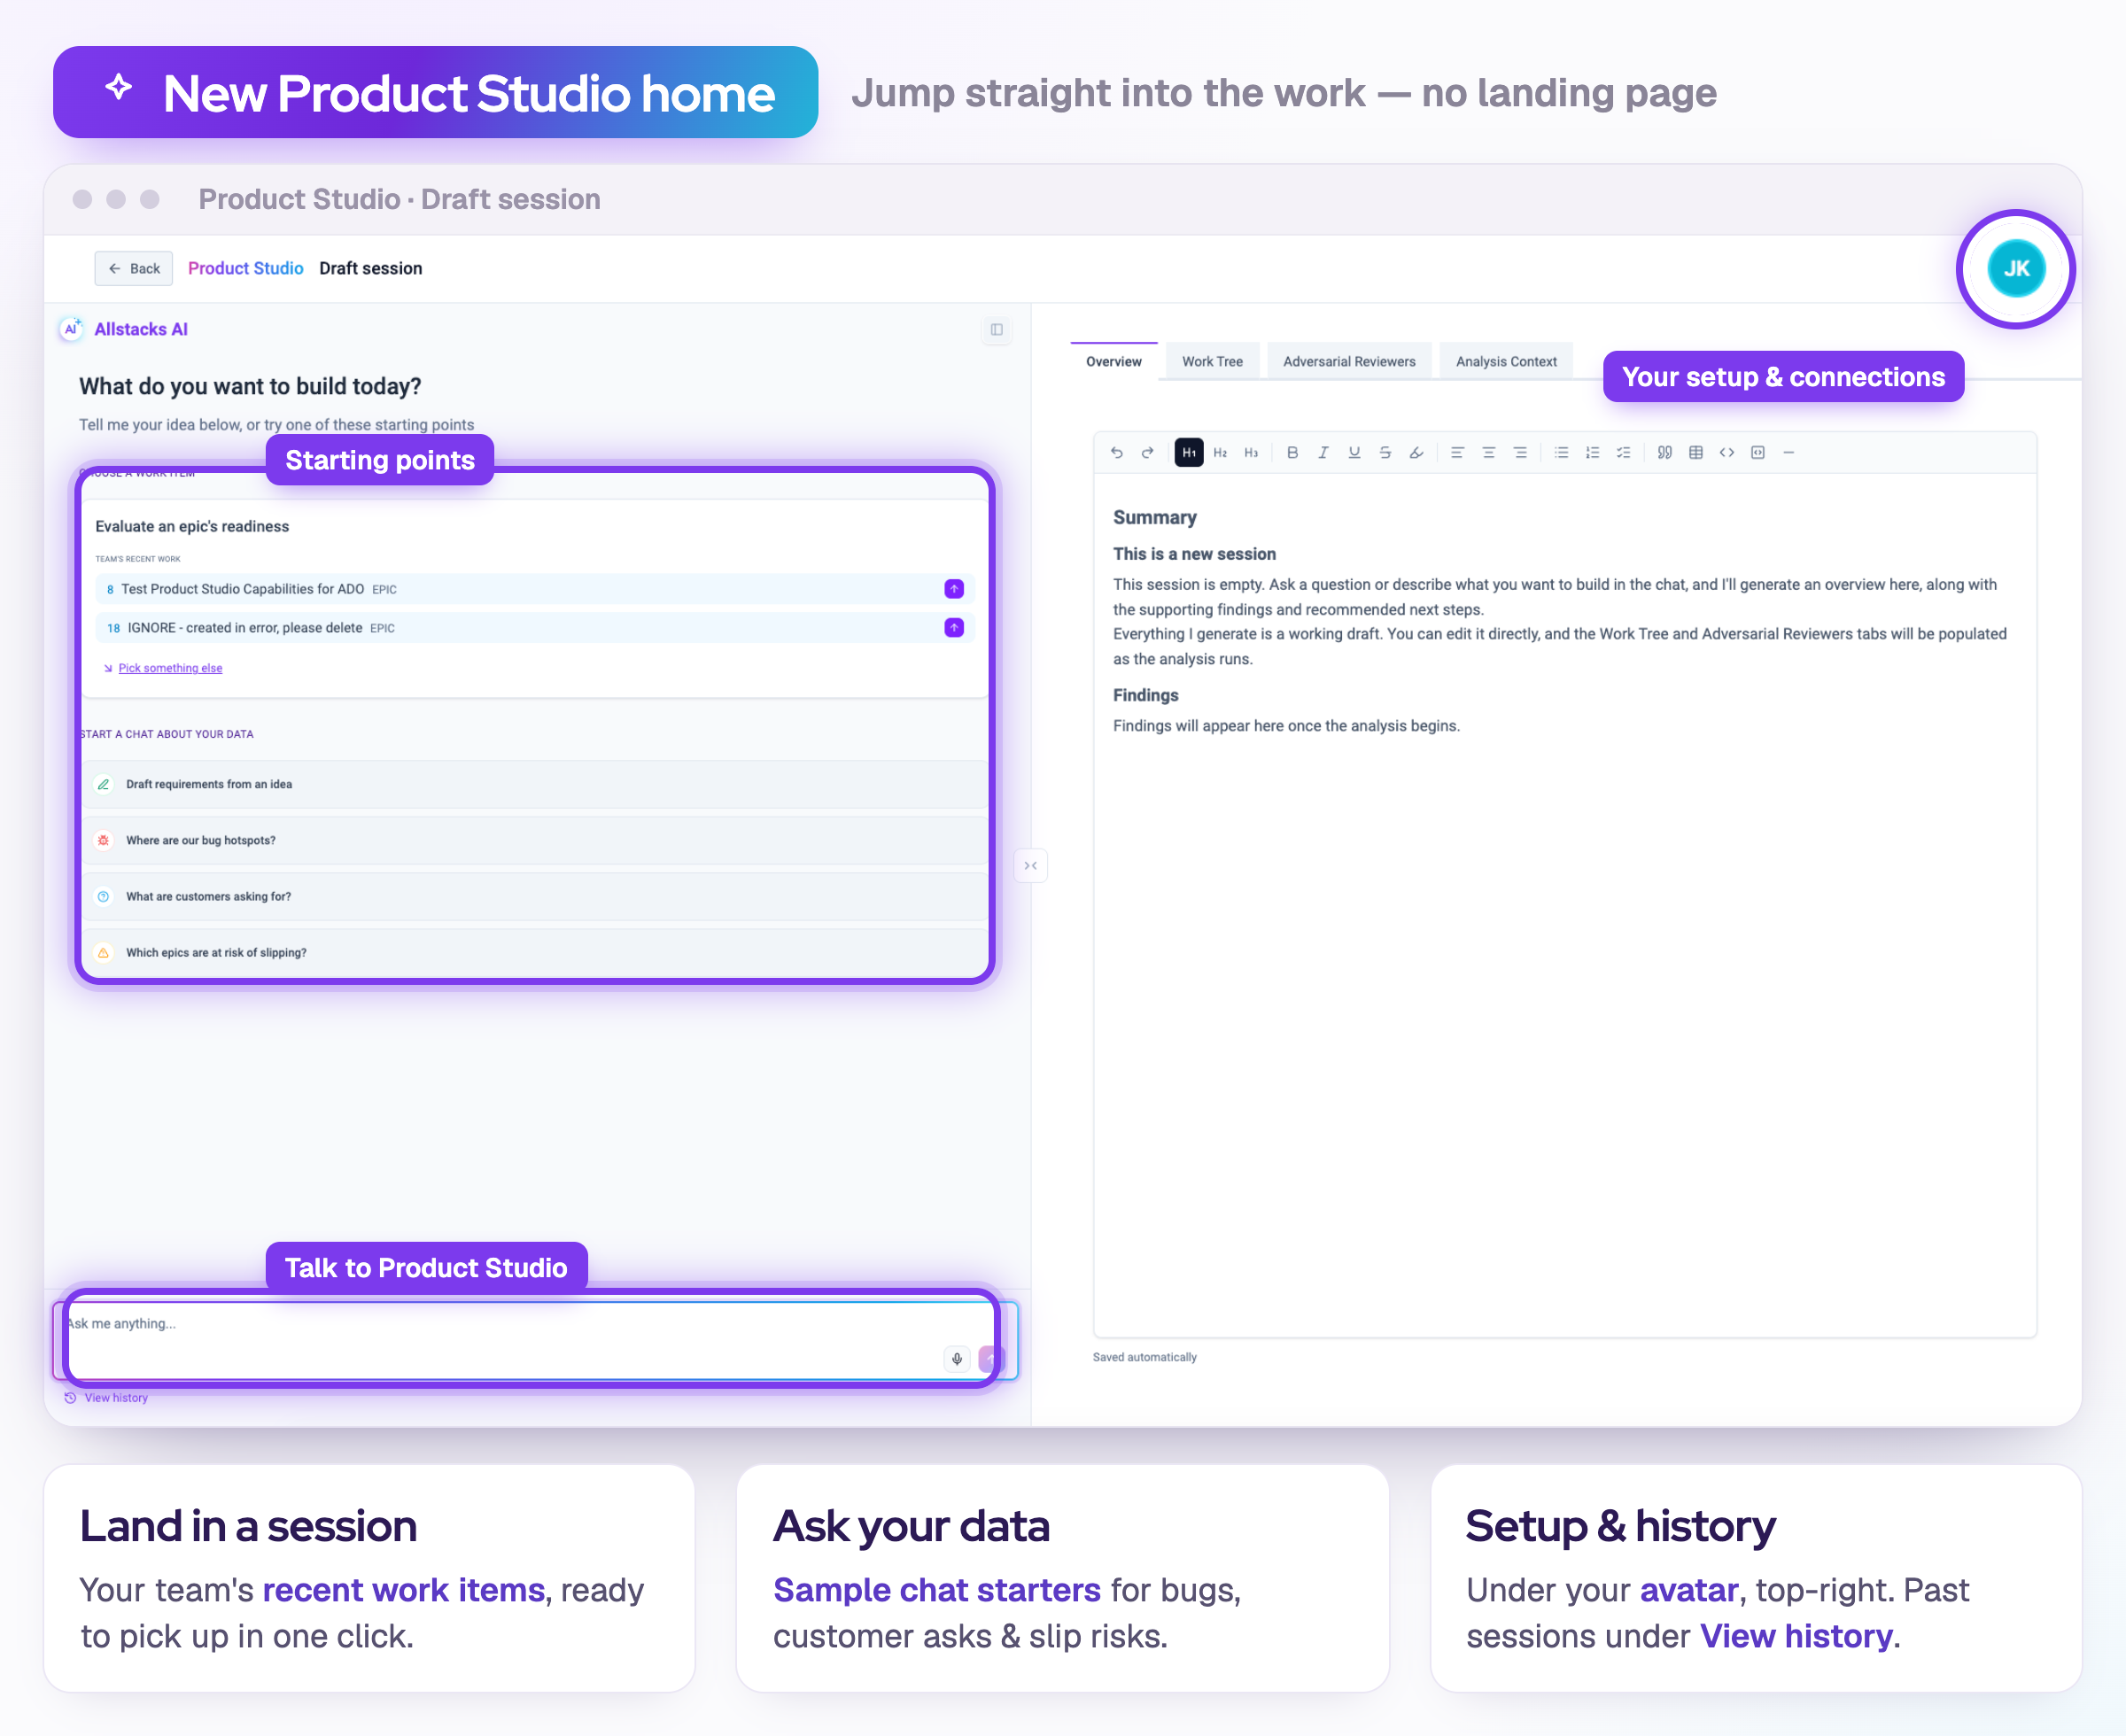This screenshot has height=1736, width=2126.
Task: Switch to the Work Tree tab
Action: (1212, 362)
